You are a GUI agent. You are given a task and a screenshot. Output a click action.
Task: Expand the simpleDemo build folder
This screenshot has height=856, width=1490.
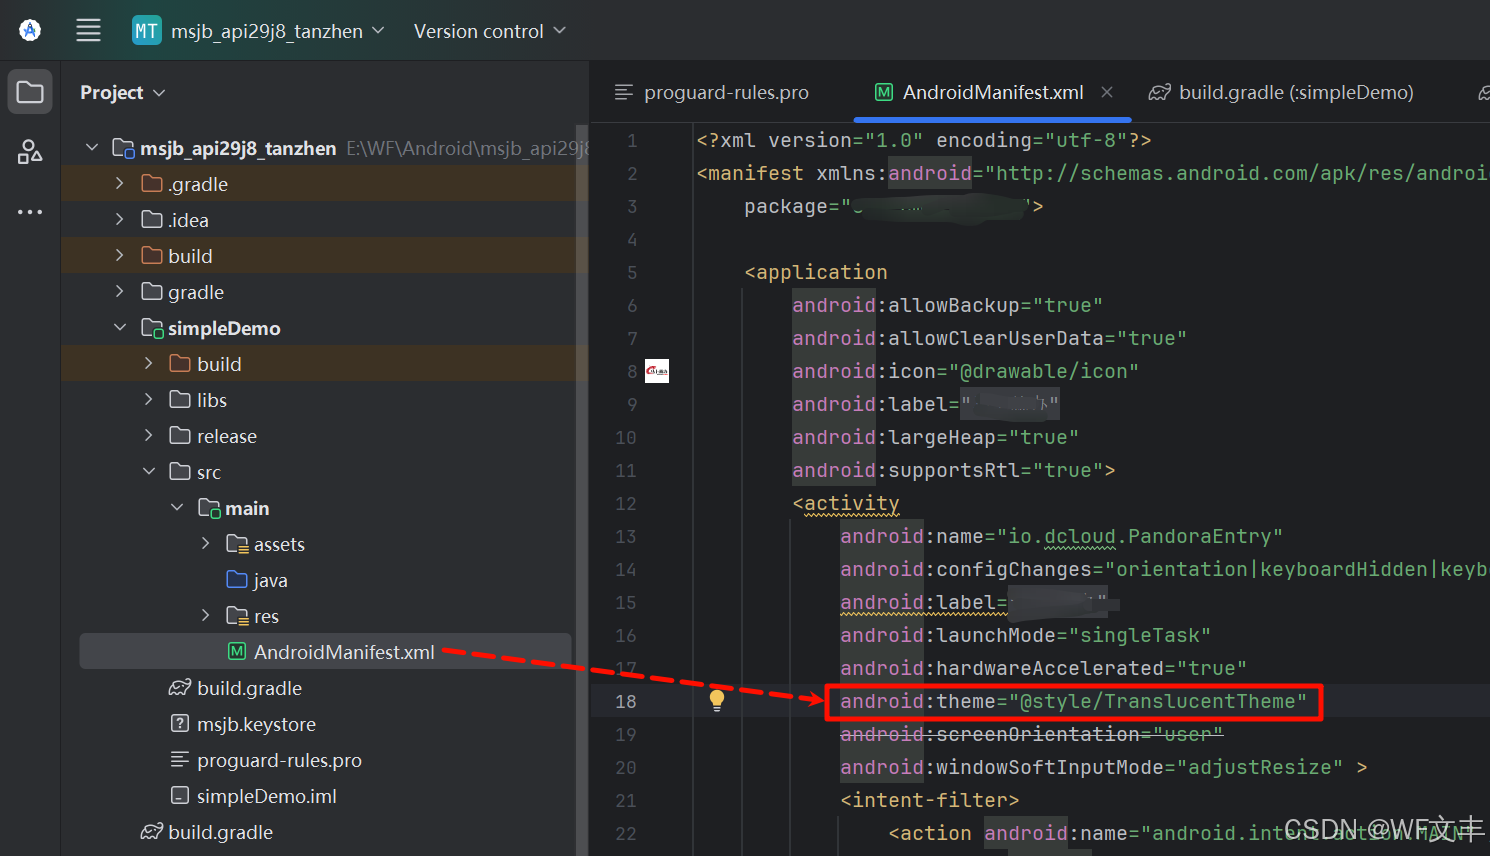click(x=149, y=364)
